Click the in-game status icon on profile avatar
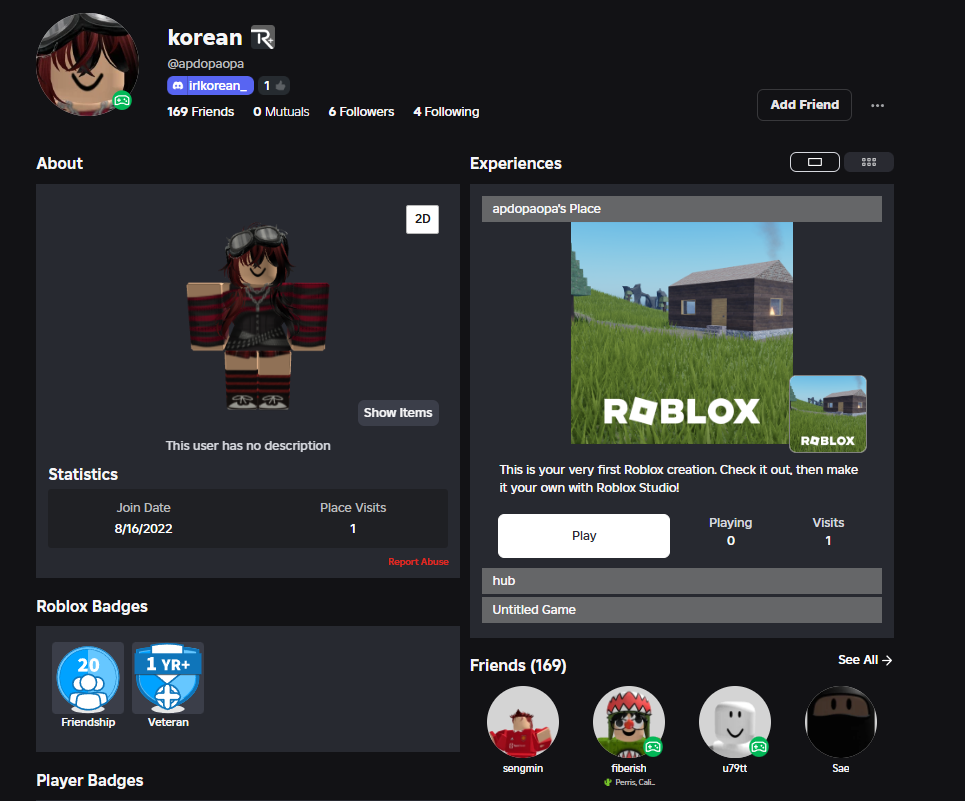This screenshot has height=801, width=965. (122, 100)
